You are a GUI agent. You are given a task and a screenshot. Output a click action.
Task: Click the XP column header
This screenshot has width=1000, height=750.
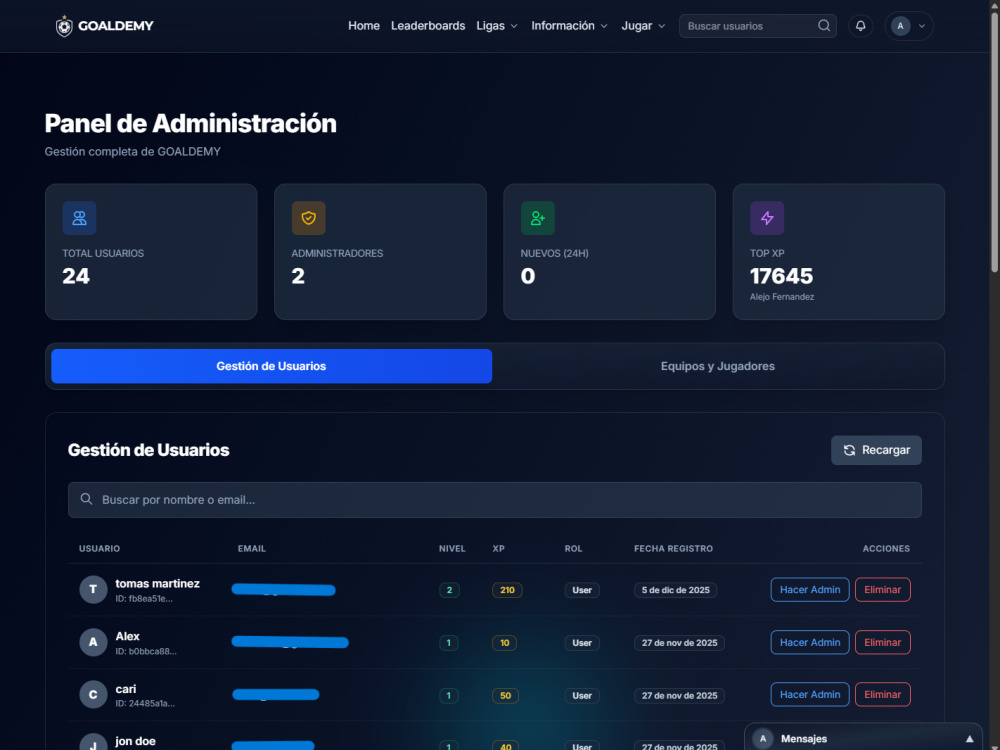[499, 548]
